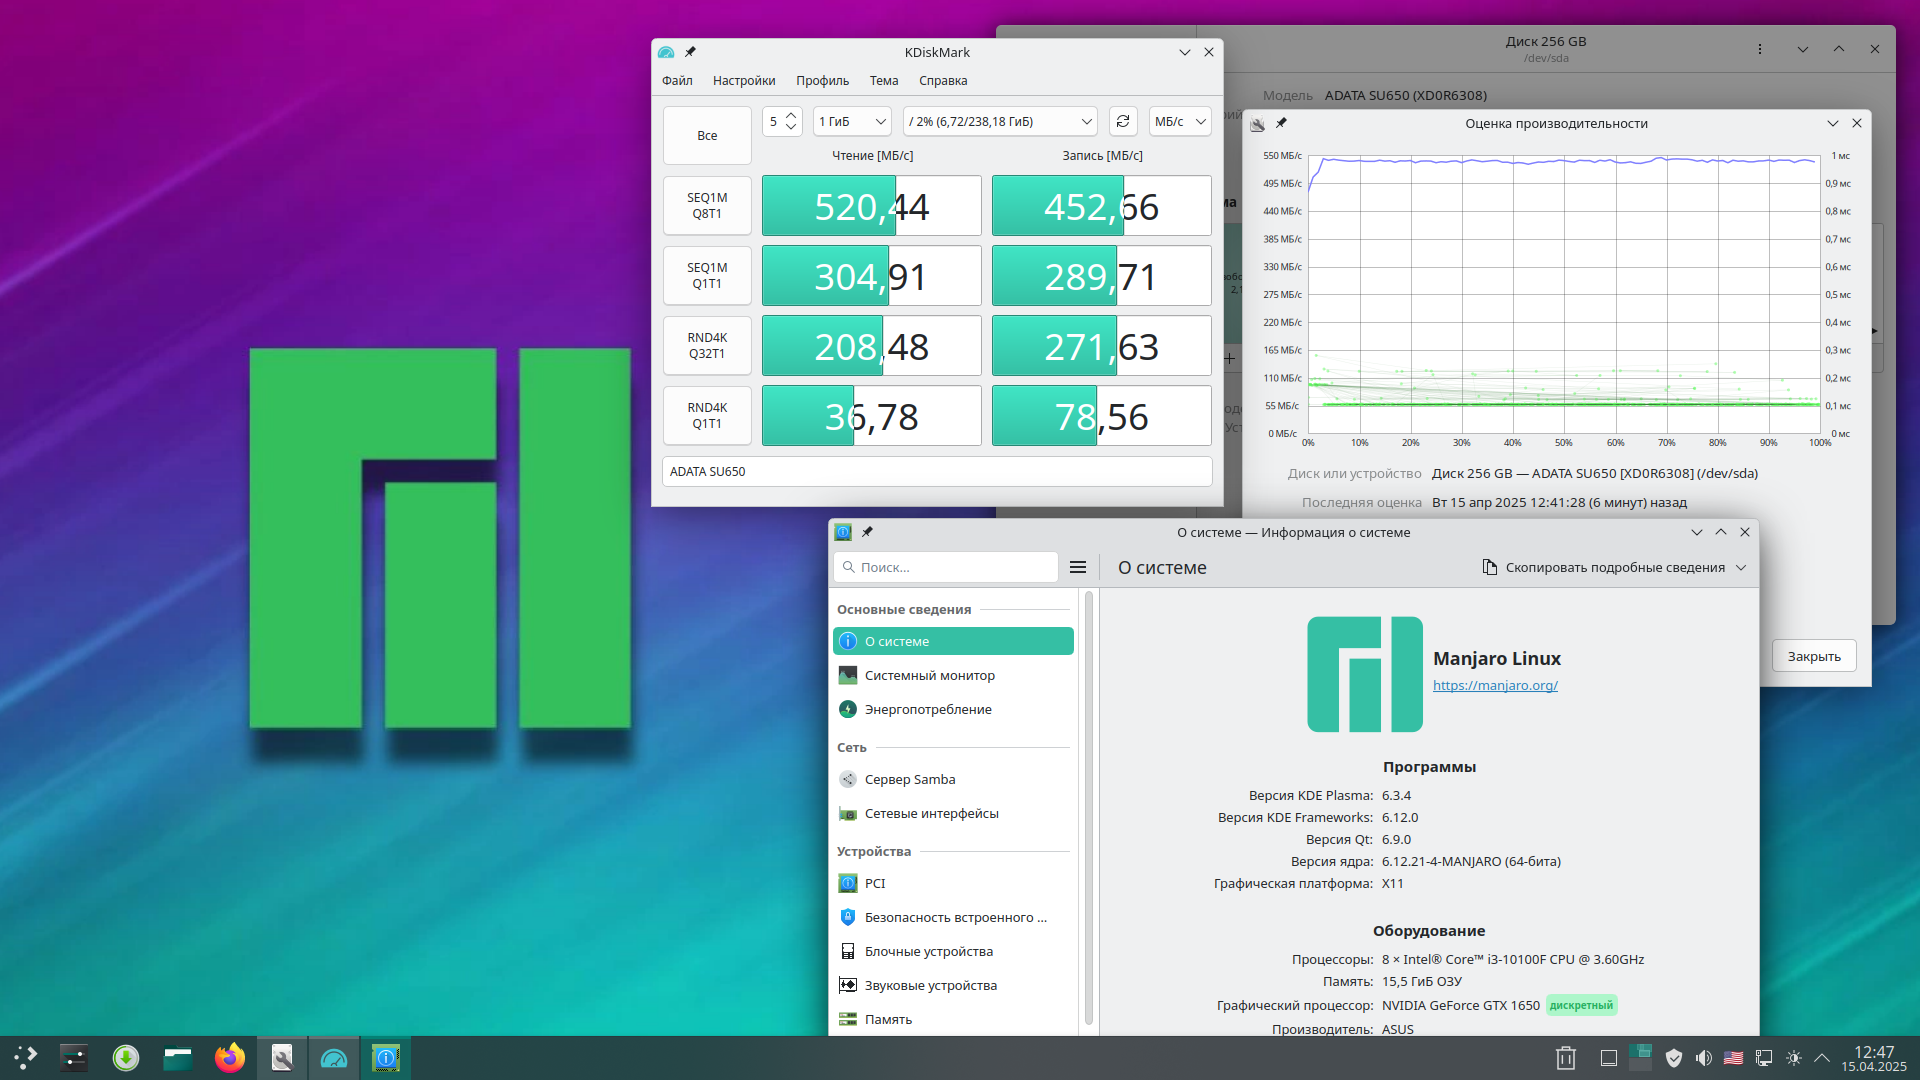
Task: Click the KDiskMark app icon in its title bar
Action: tap(666, 52)
